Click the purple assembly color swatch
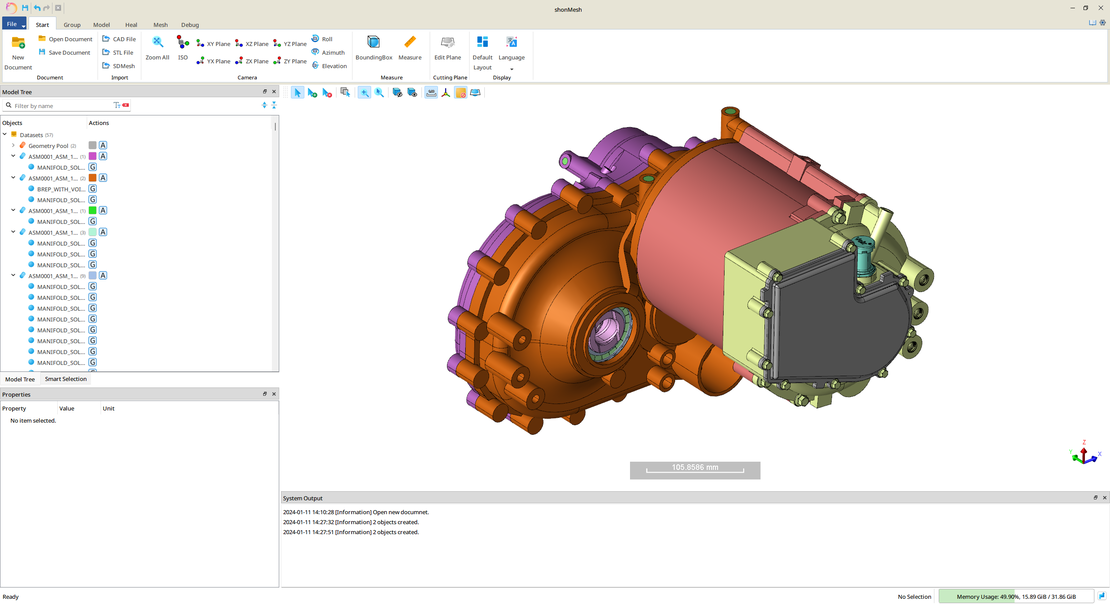 92,156
